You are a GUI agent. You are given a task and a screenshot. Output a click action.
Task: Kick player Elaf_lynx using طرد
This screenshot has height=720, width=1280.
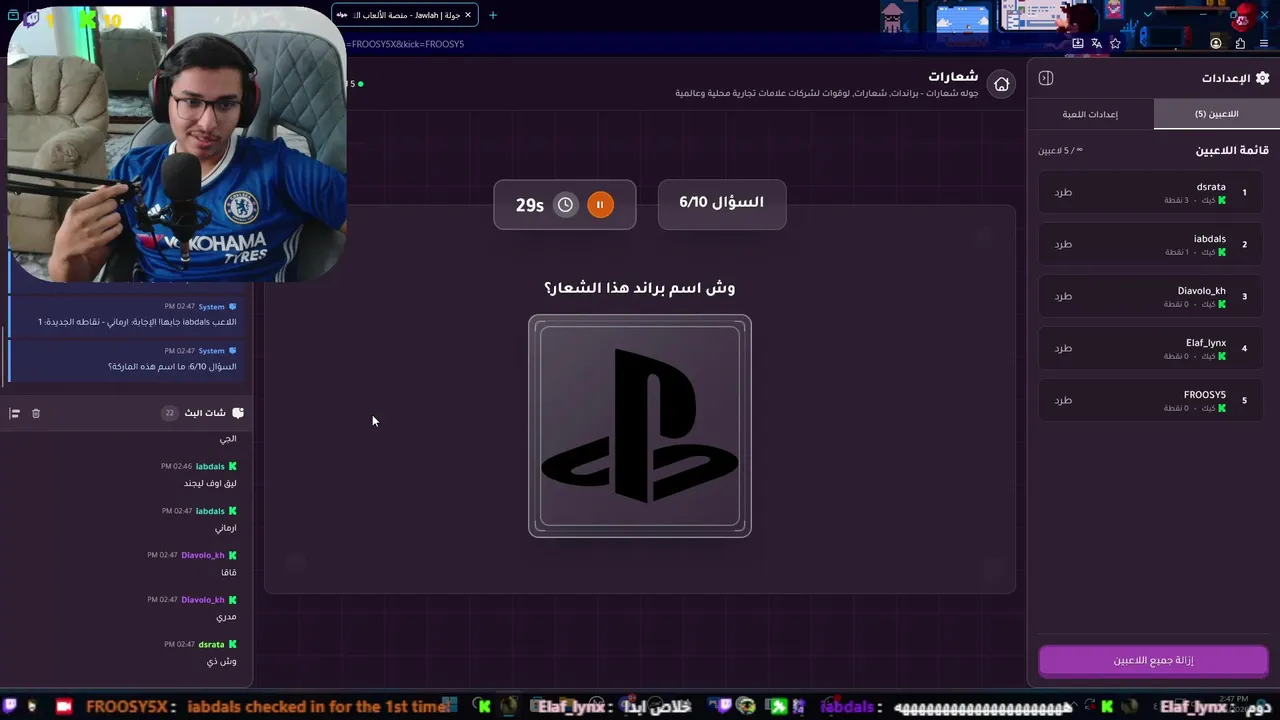click(x=1063, y=348)
